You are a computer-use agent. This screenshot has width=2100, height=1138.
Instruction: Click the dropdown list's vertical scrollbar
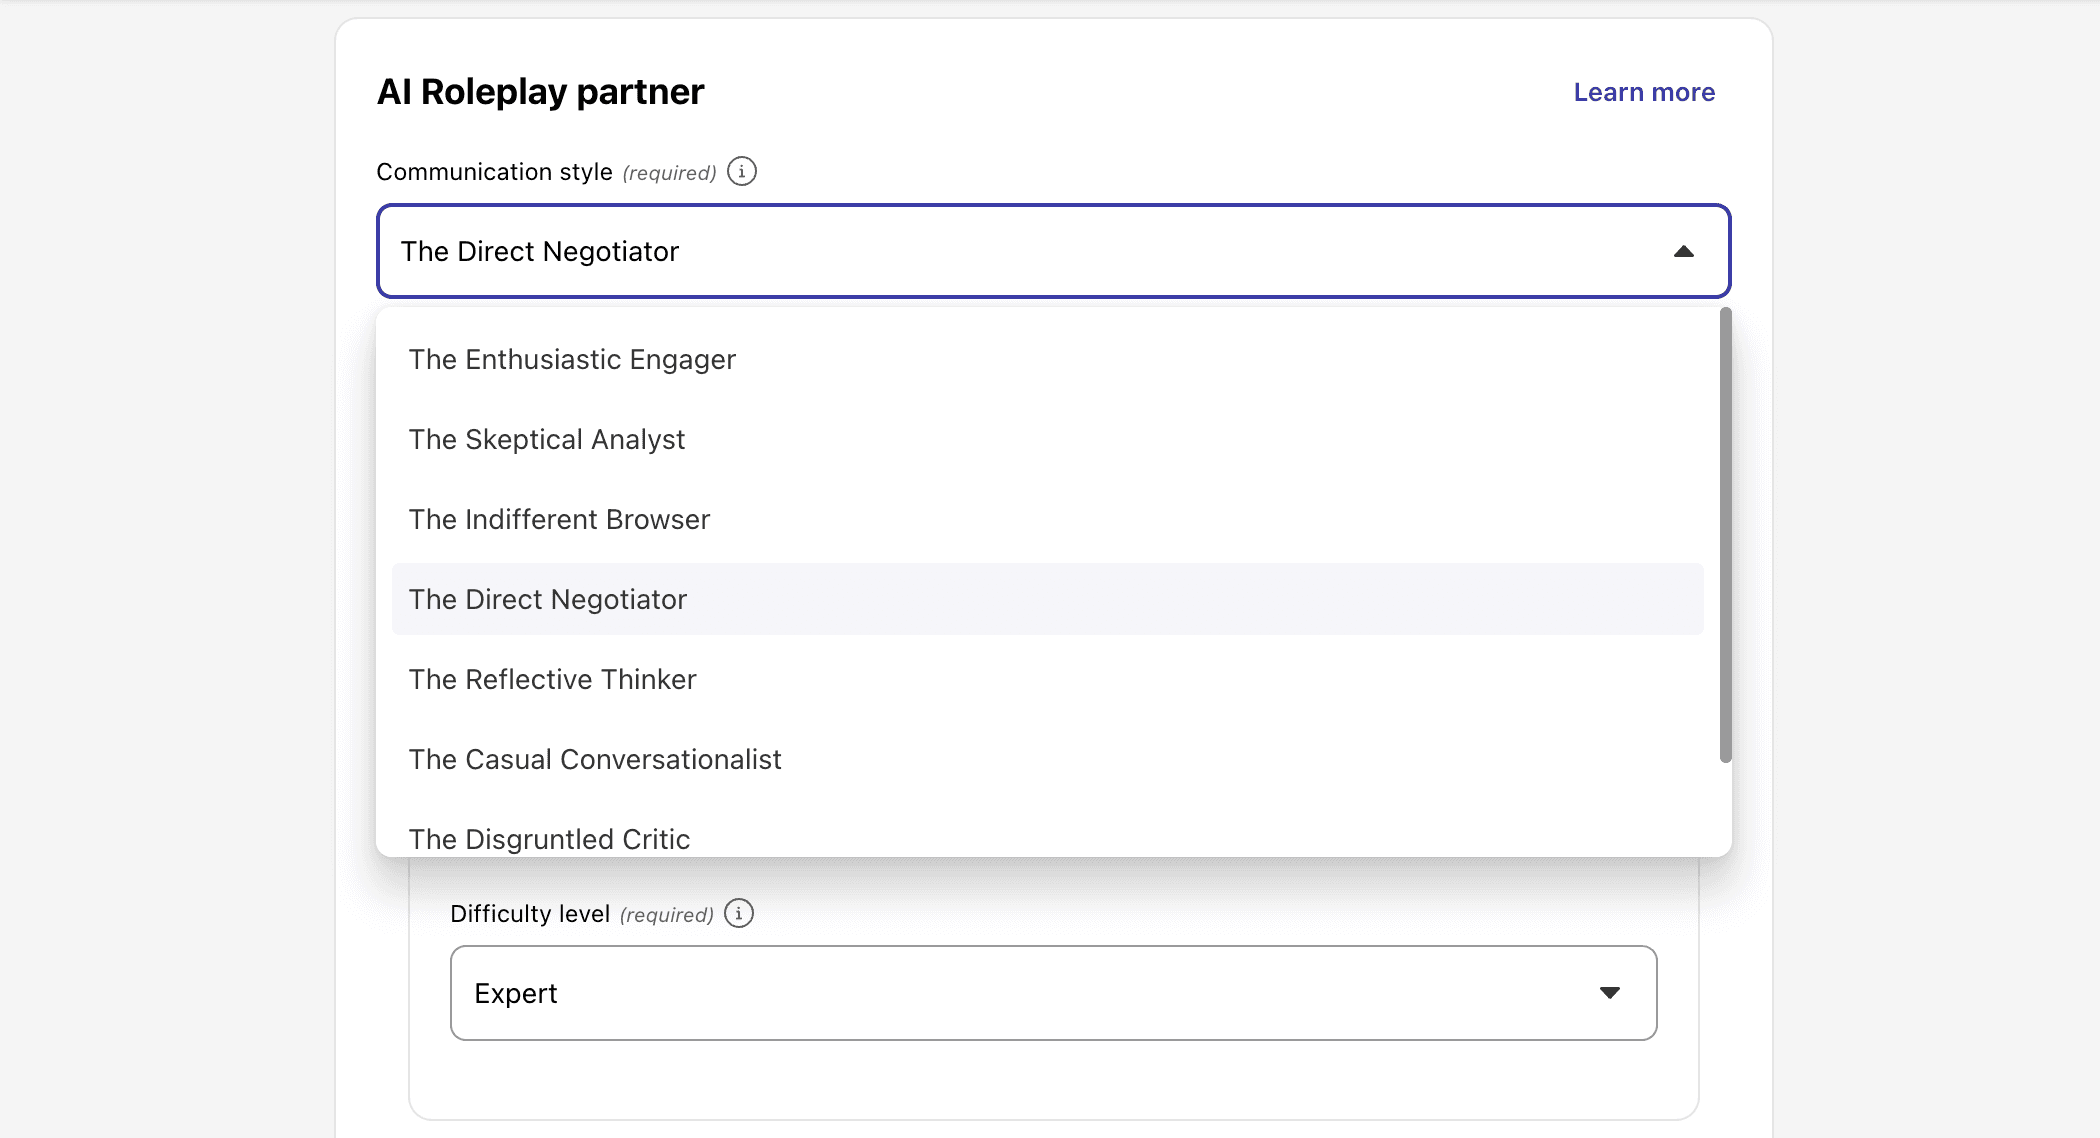coord(1725,535)
